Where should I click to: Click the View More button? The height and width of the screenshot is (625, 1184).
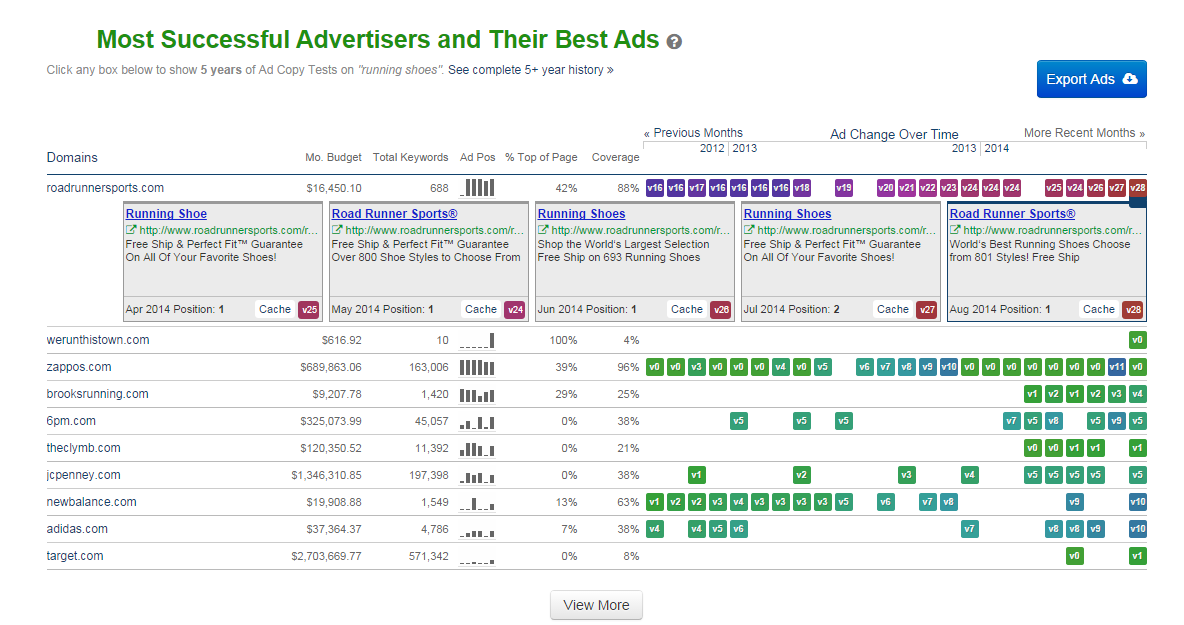click(x=596, y=605)
